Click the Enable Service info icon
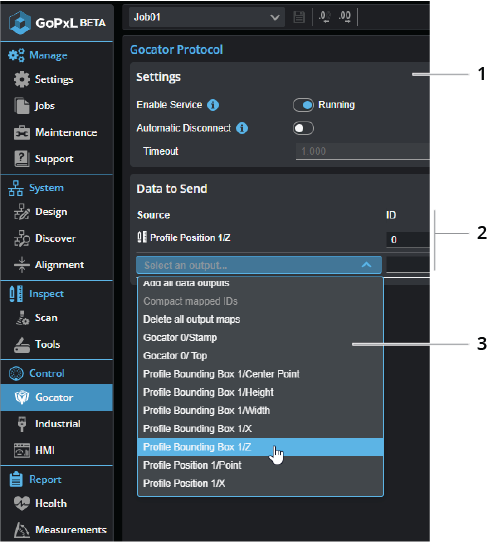The height and width of the screenshot is (542, 488). (x=213, y=105)
